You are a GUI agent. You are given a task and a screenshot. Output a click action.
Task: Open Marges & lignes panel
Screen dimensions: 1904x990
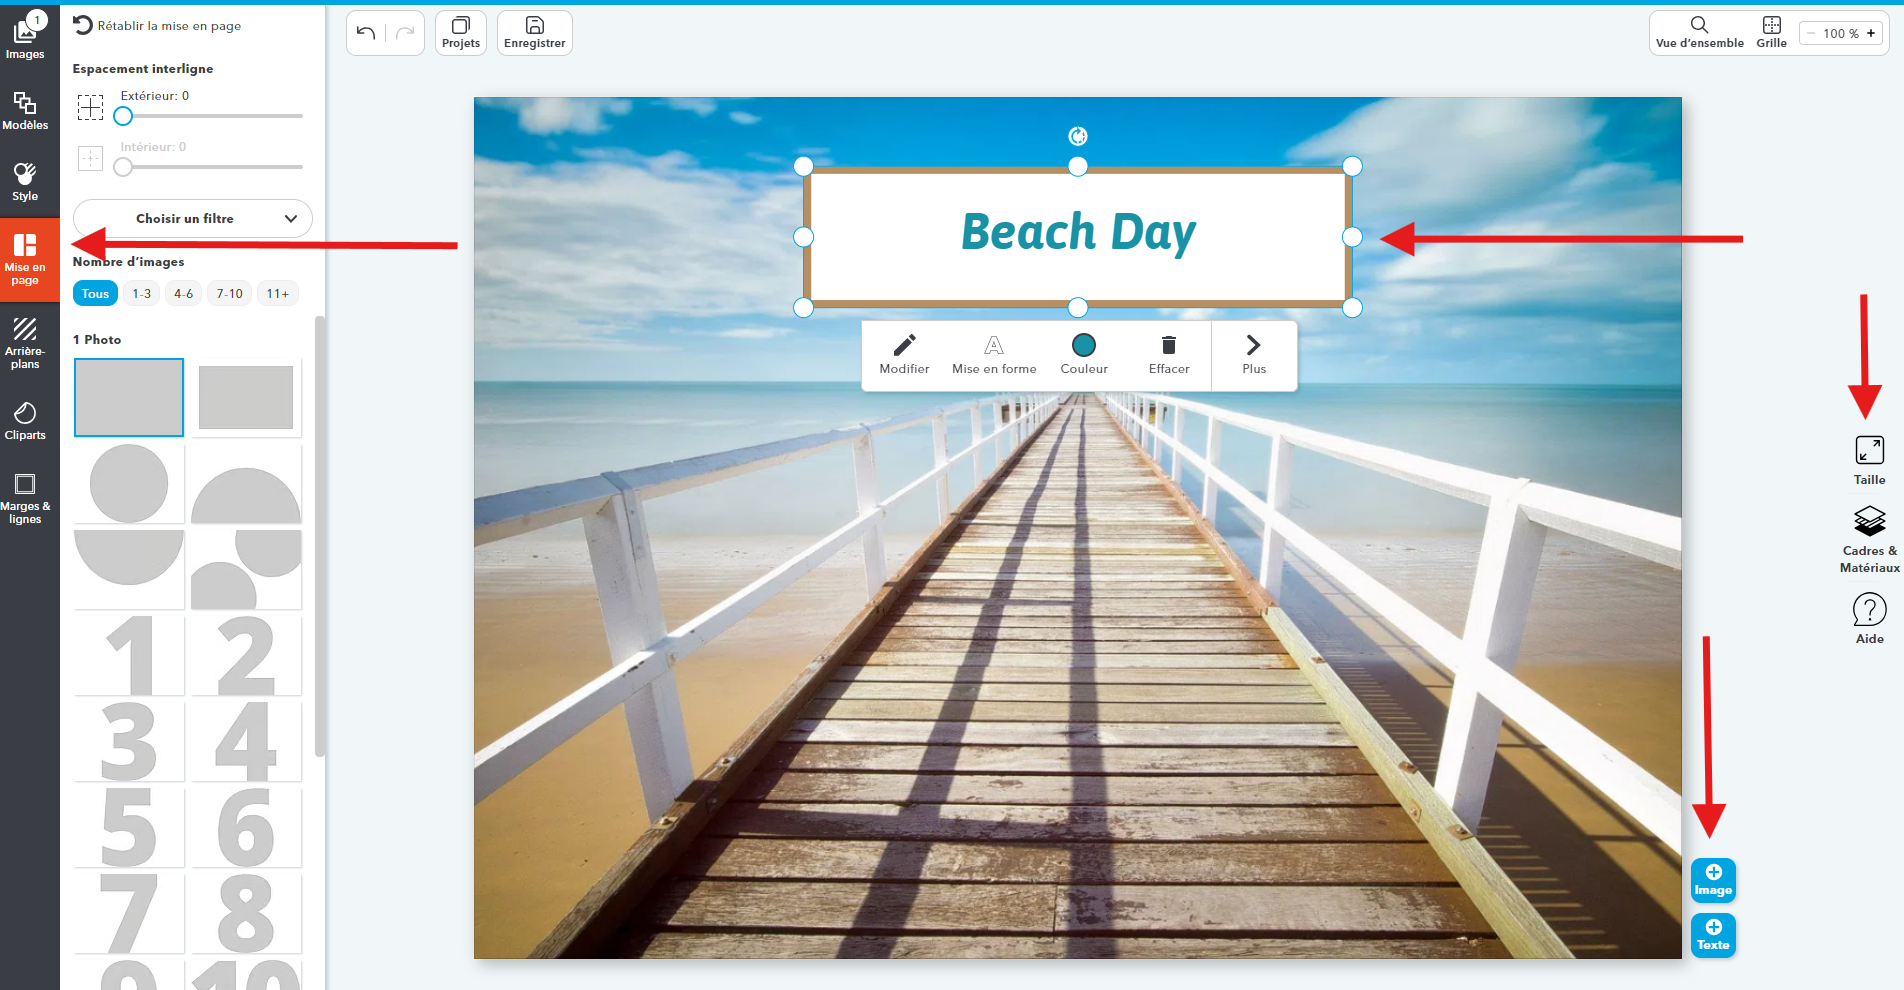coord(25,498)
